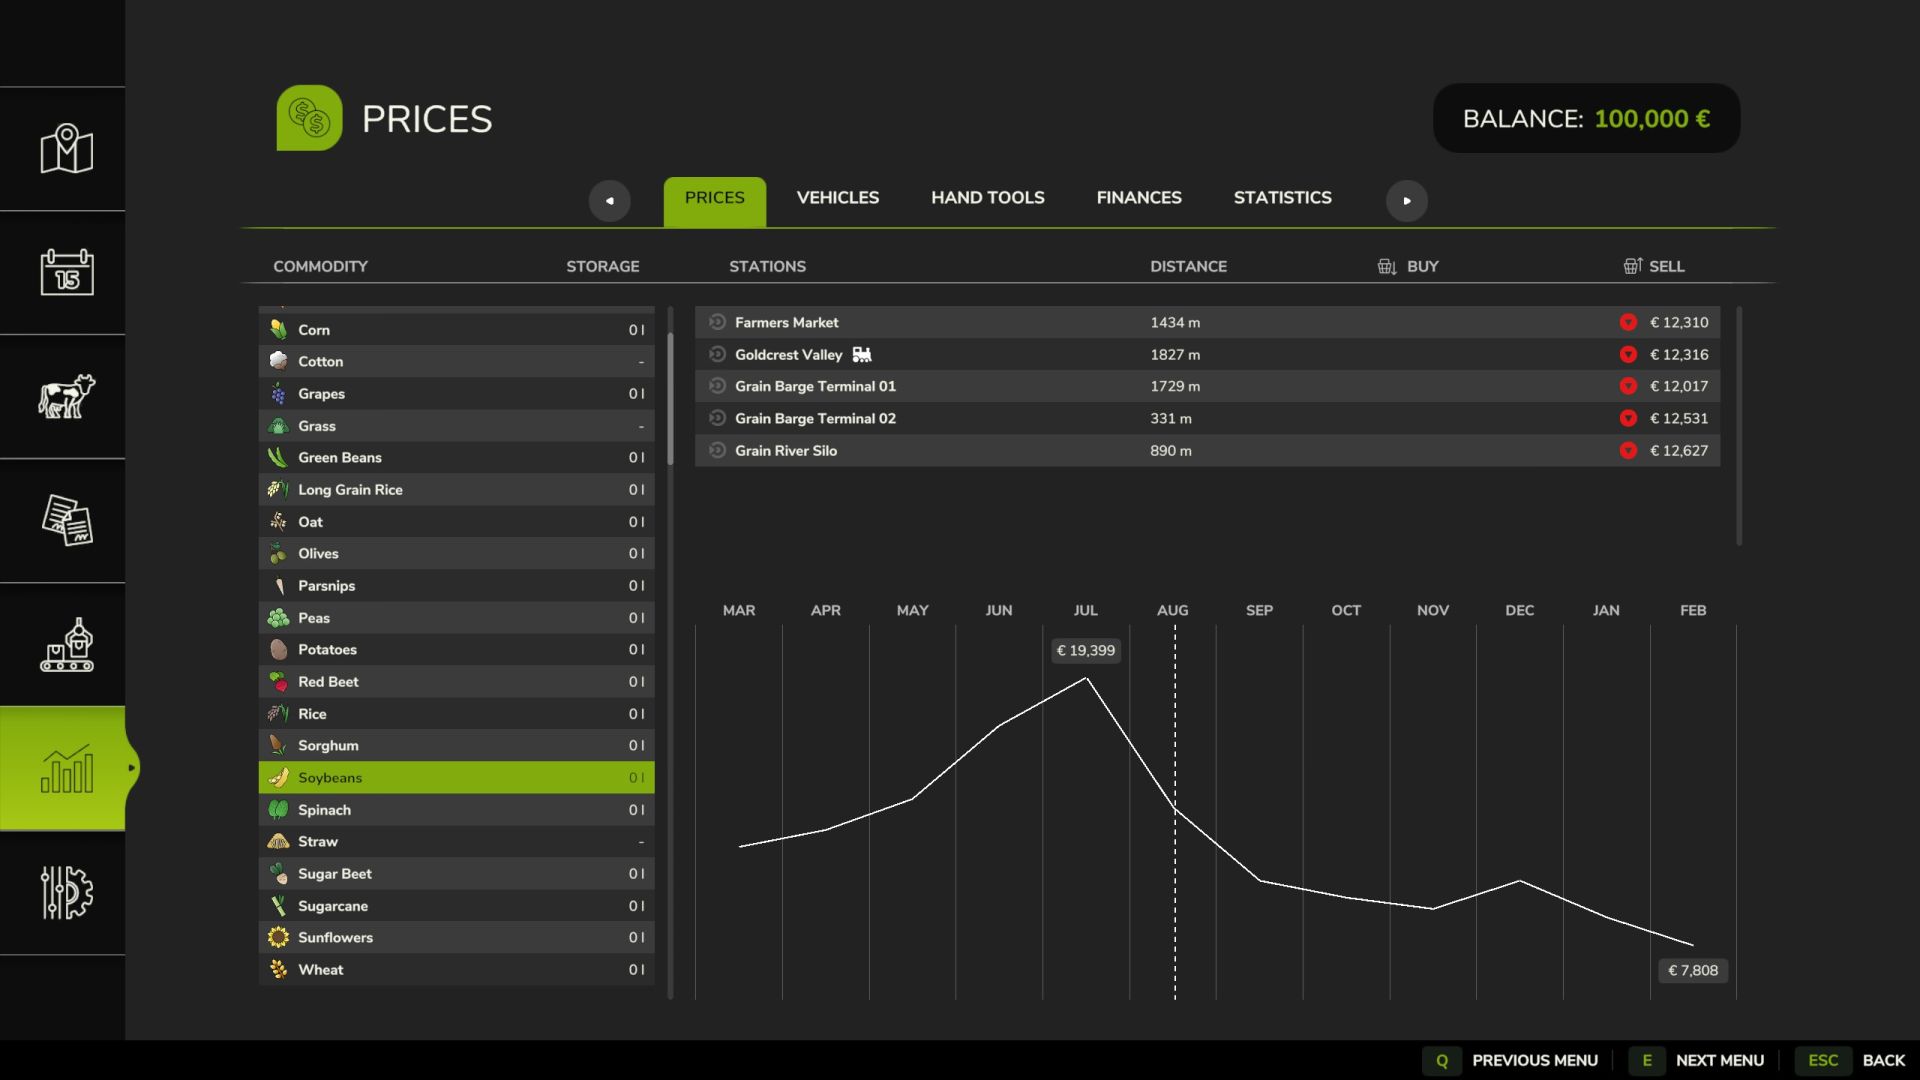Open the animals cow icon
The width and height of the screenshot is (1920, 1080).
66,396
